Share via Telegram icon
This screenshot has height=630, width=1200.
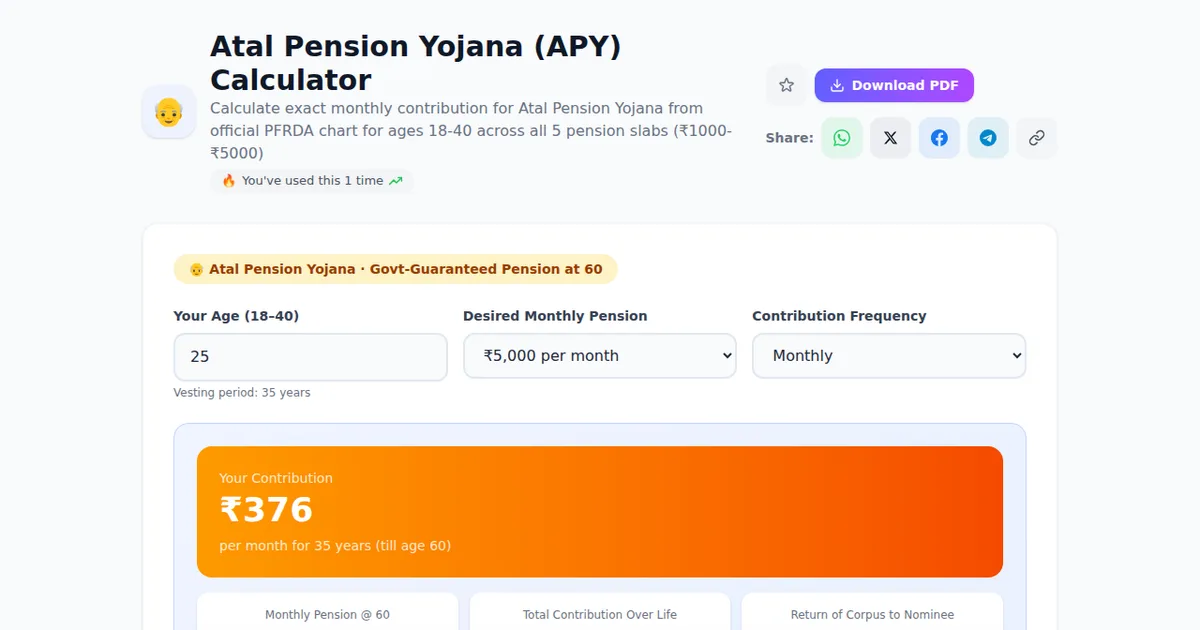[x=988, y=138]
